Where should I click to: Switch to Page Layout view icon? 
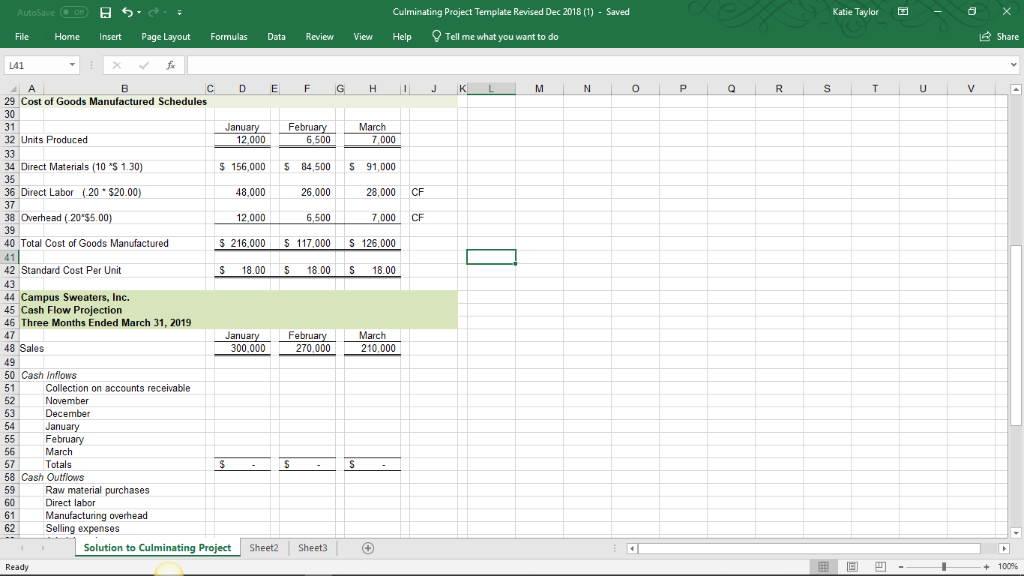tap(852, 567)
